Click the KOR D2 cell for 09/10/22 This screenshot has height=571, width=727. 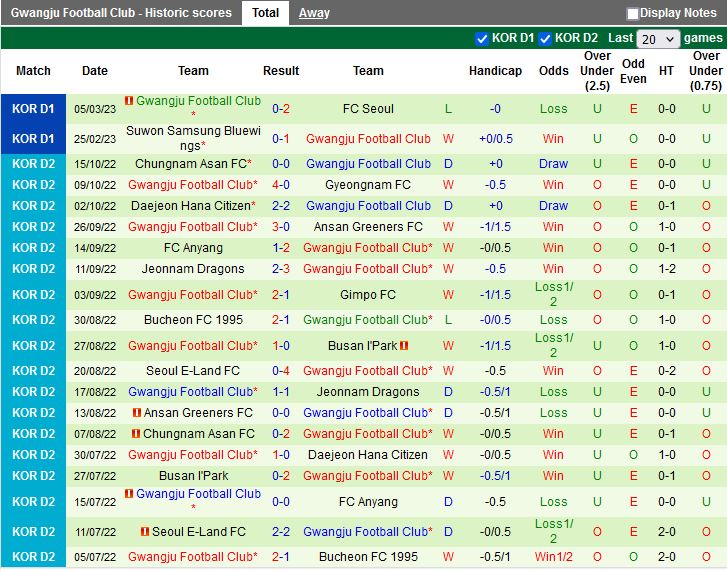[x=33, y=184]
